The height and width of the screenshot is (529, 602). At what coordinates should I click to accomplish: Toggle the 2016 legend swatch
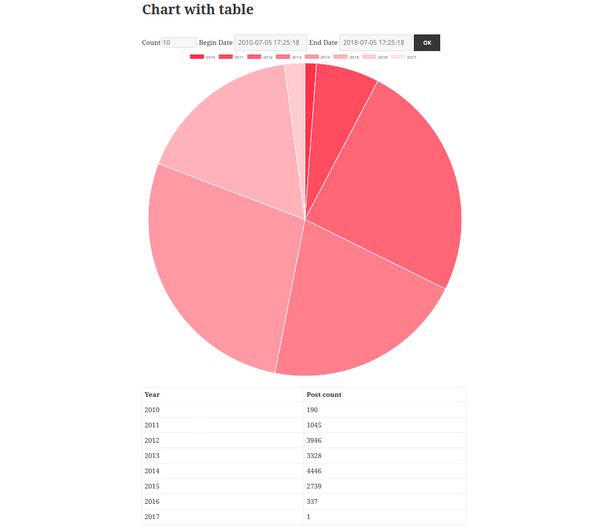pyautogui.click(x=369, y=57)
